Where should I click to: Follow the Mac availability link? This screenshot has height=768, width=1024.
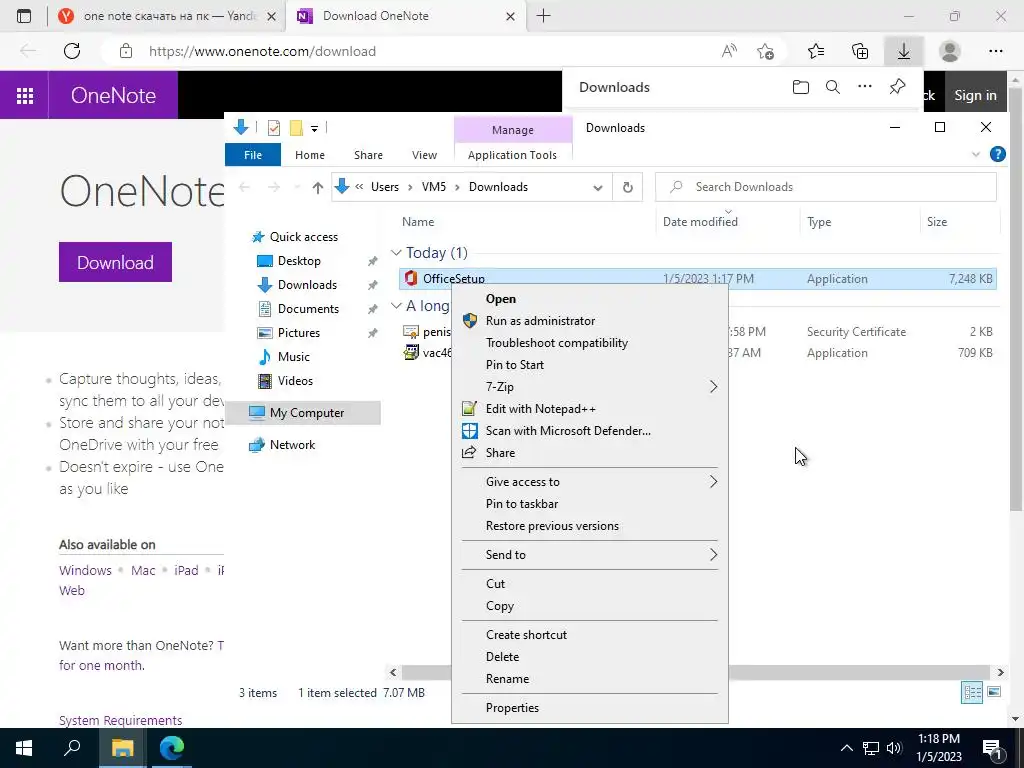(143, 570)
